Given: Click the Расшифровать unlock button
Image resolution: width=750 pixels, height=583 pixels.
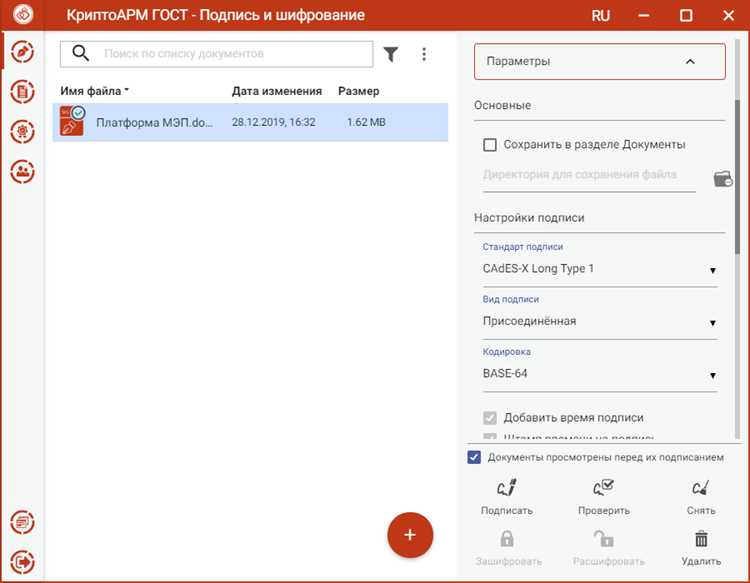Looking at the screenshot, I should 608,548.
